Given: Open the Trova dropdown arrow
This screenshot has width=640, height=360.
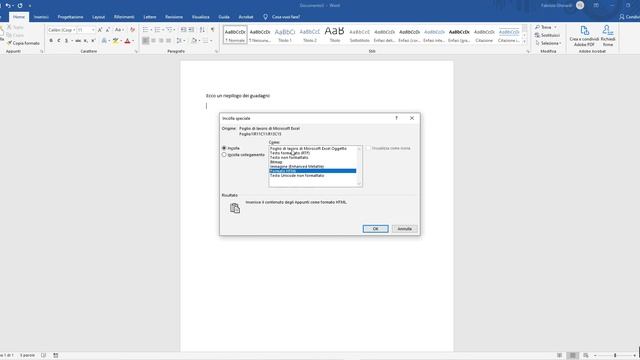Looking at the screenshot, I should [555, 27].
